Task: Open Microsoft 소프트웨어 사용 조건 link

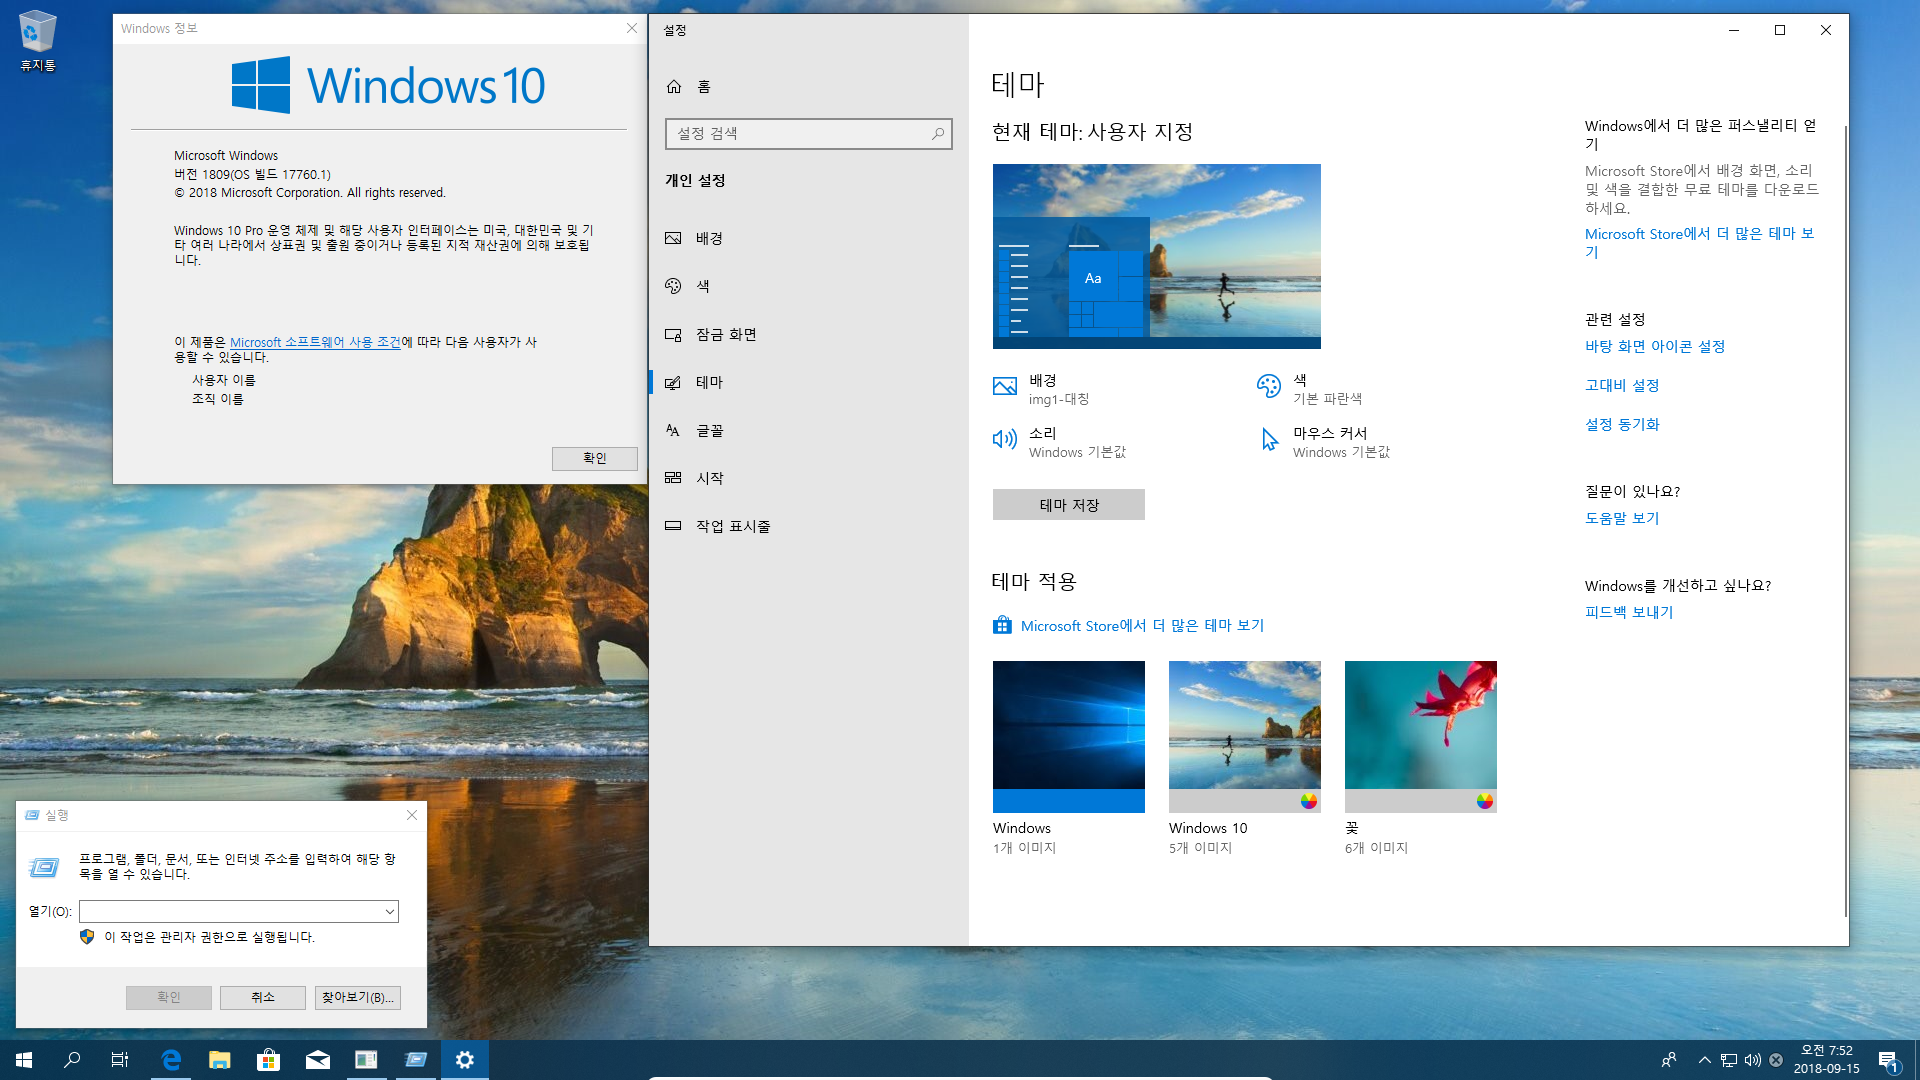Action: (315, 342)
